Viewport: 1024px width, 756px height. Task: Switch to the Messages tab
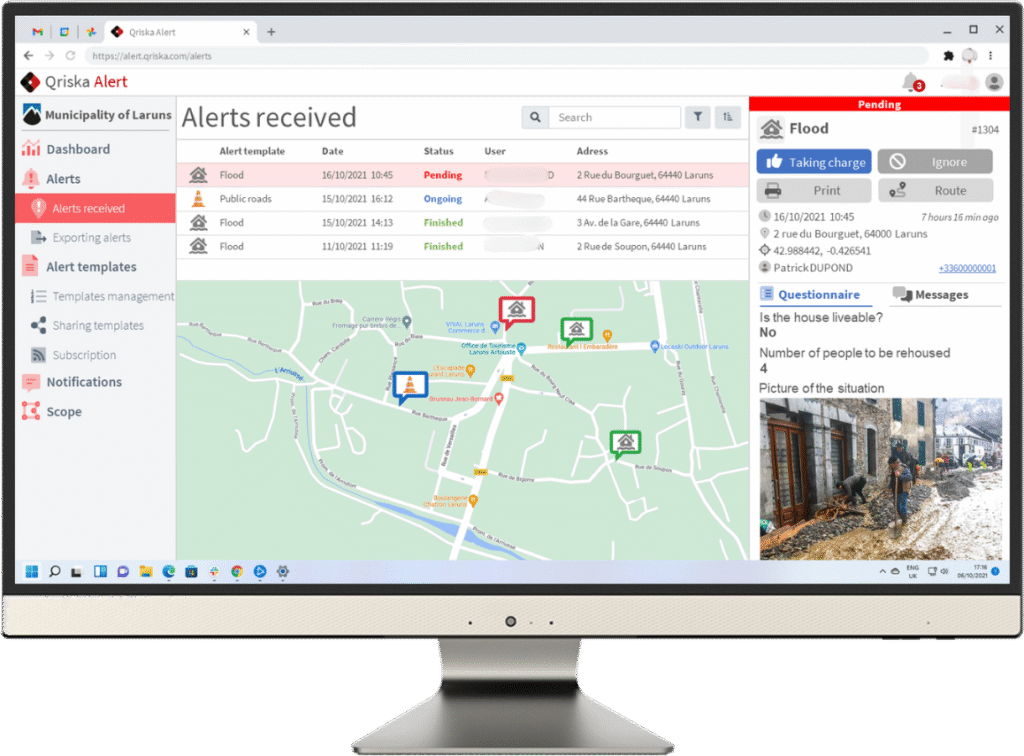[x=931, y=294]
